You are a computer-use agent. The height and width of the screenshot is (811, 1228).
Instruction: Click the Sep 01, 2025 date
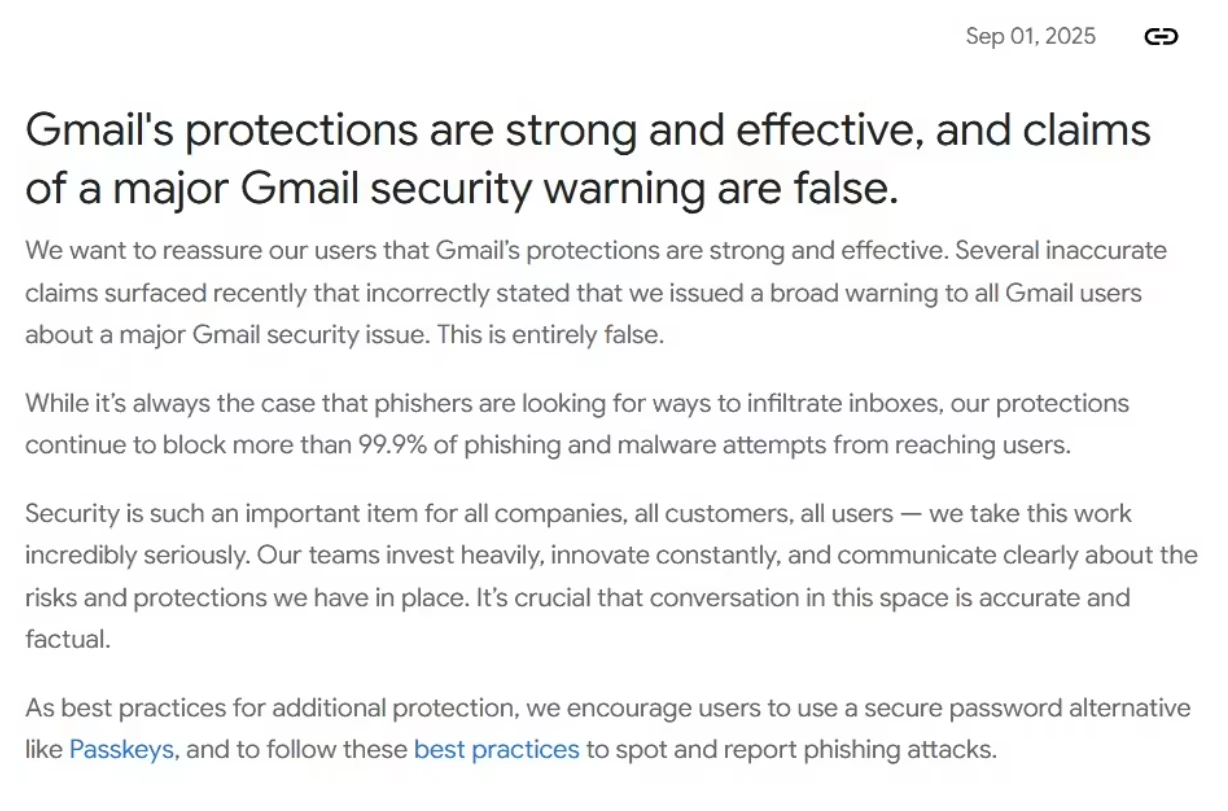(x=1030, y=37)
